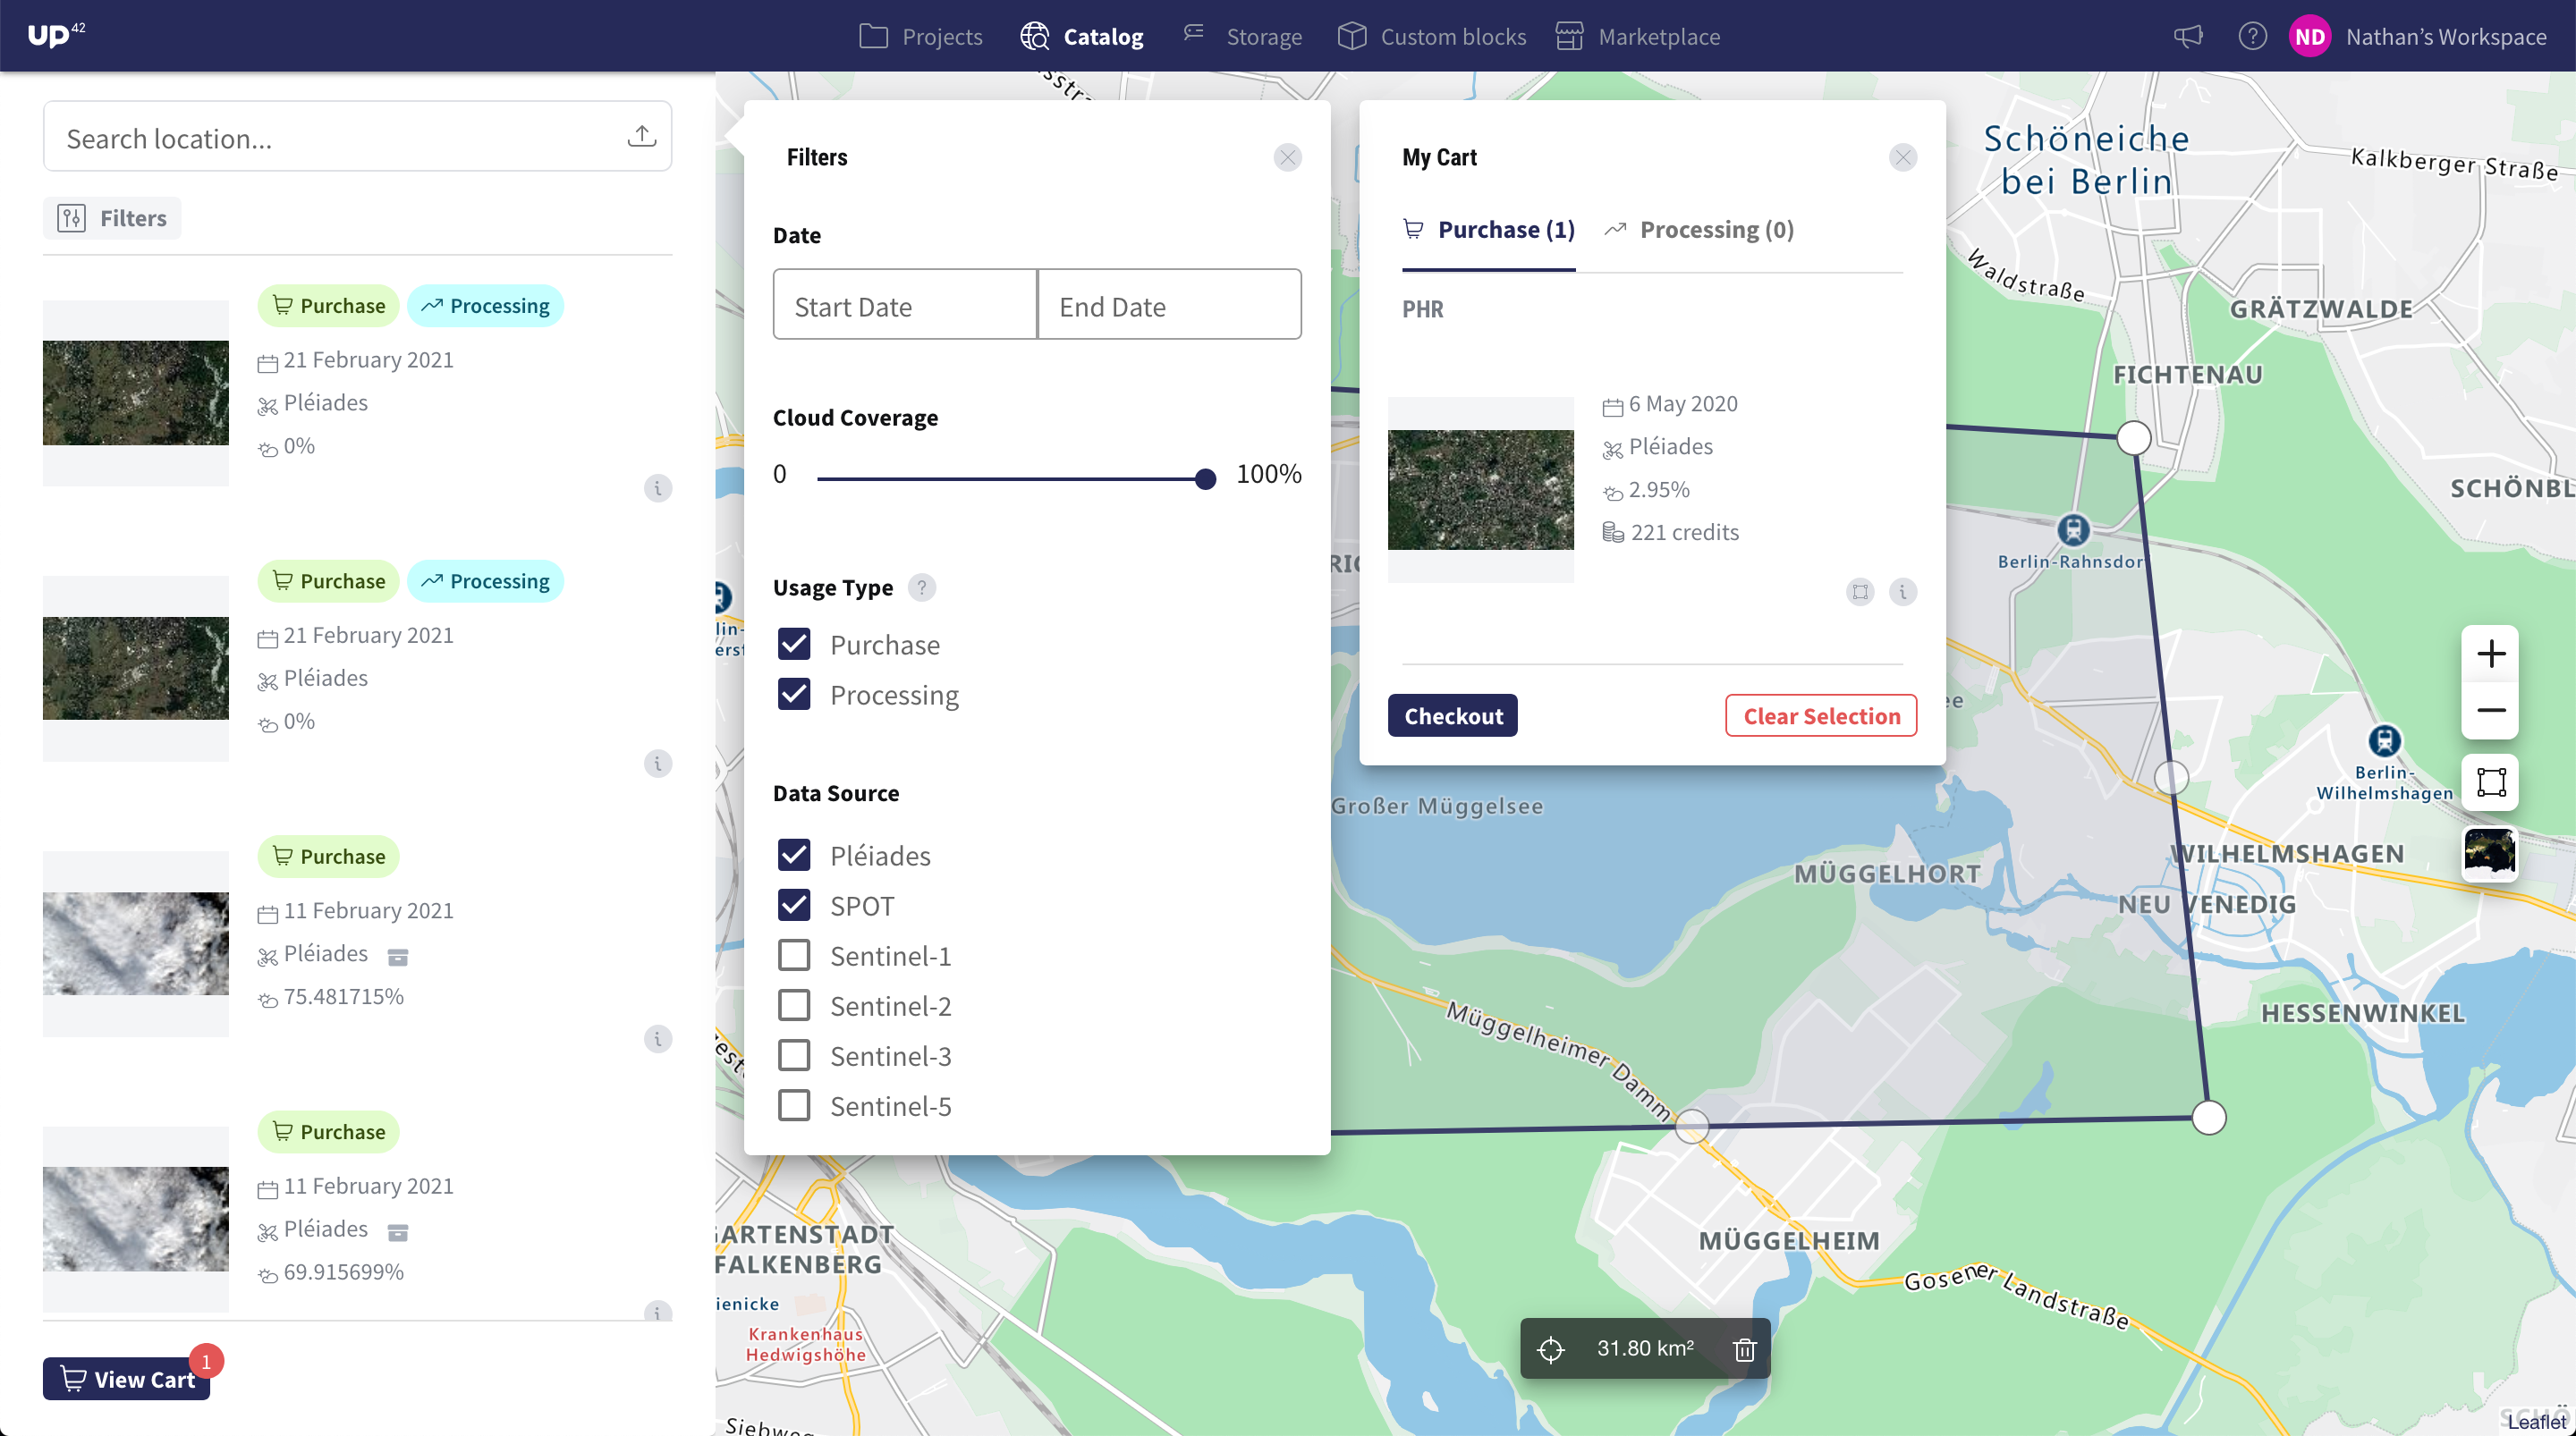Show footprint icon for cart item
2576x1436 pixels.
tap(1859, 592)
